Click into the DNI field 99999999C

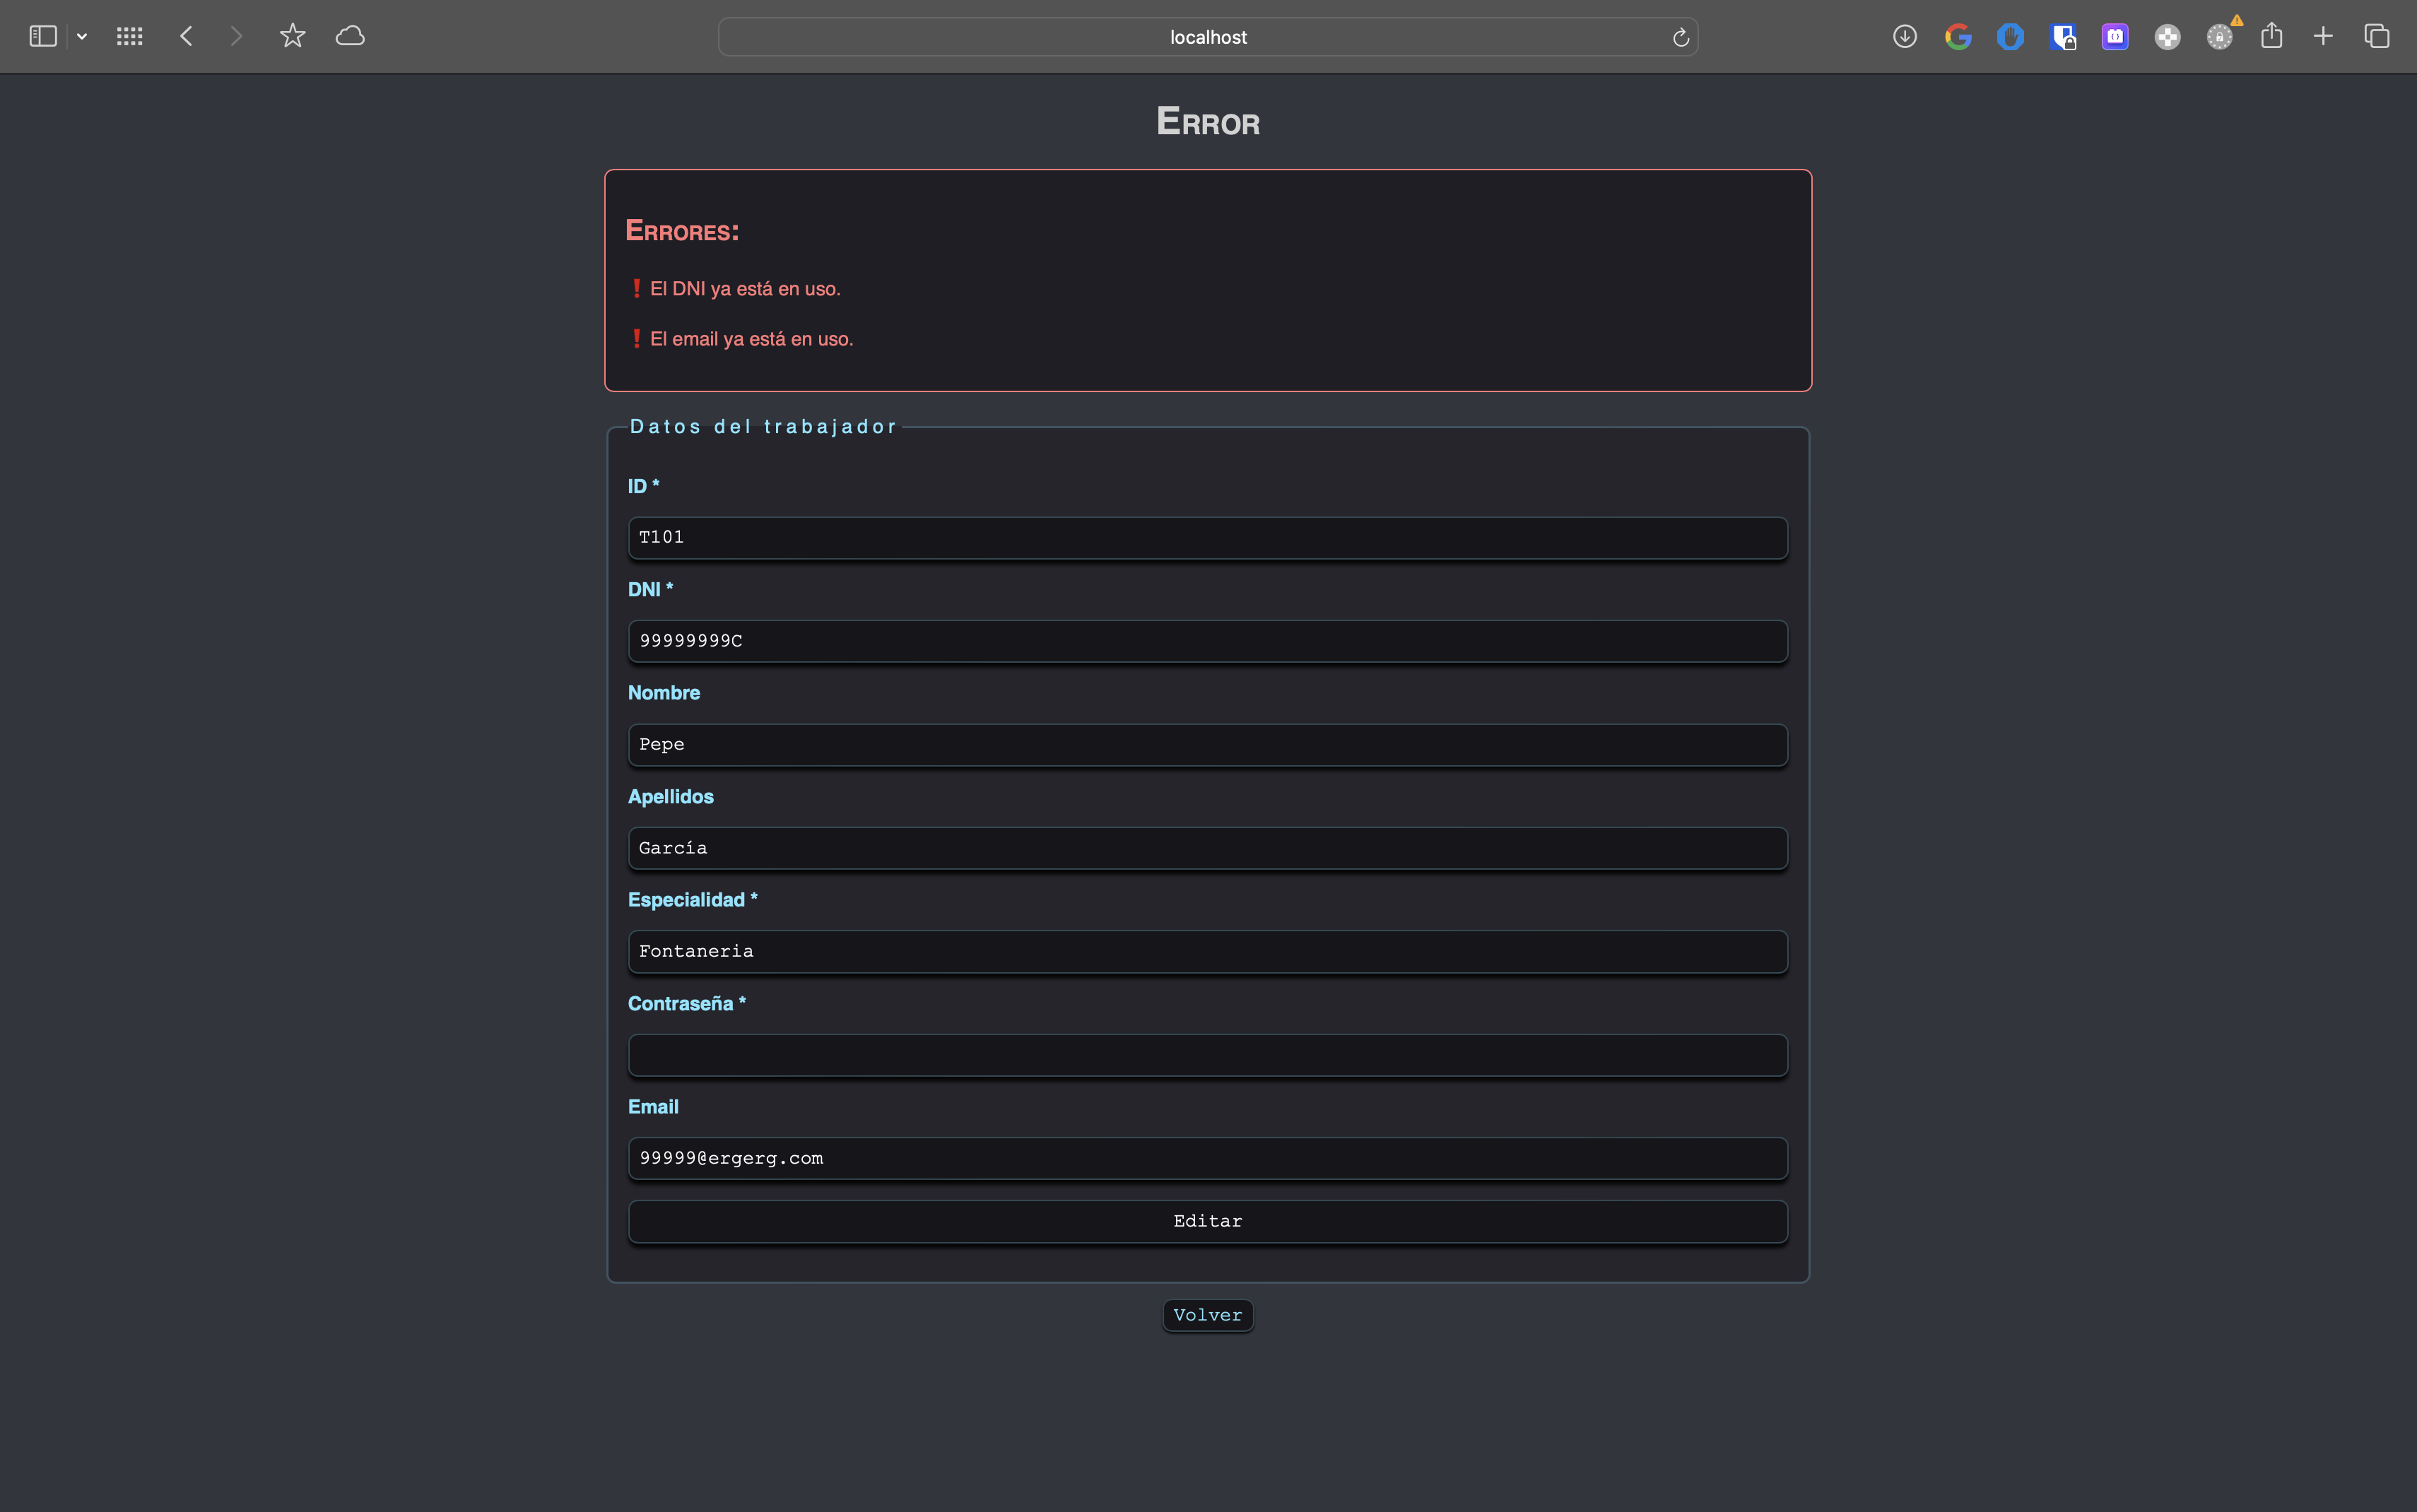[1208, 641]
